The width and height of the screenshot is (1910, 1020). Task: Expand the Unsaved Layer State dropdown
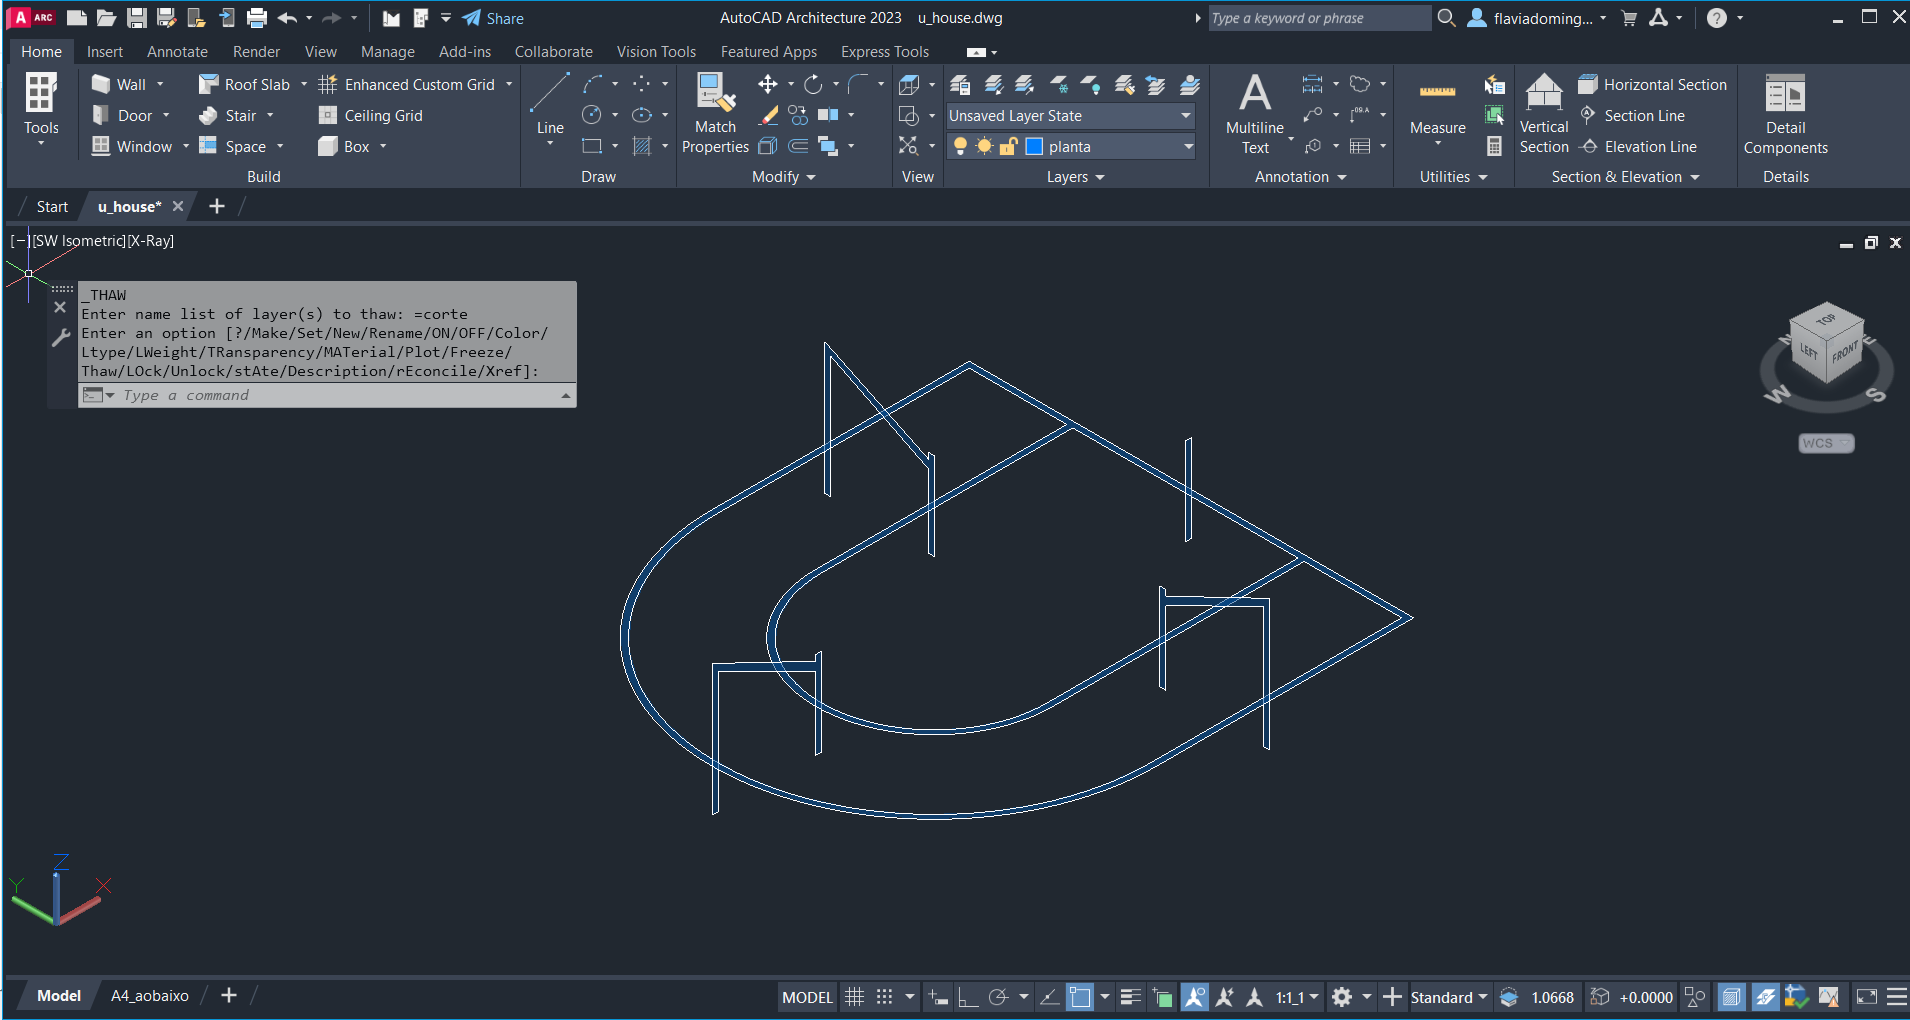tap(1186, 116)
